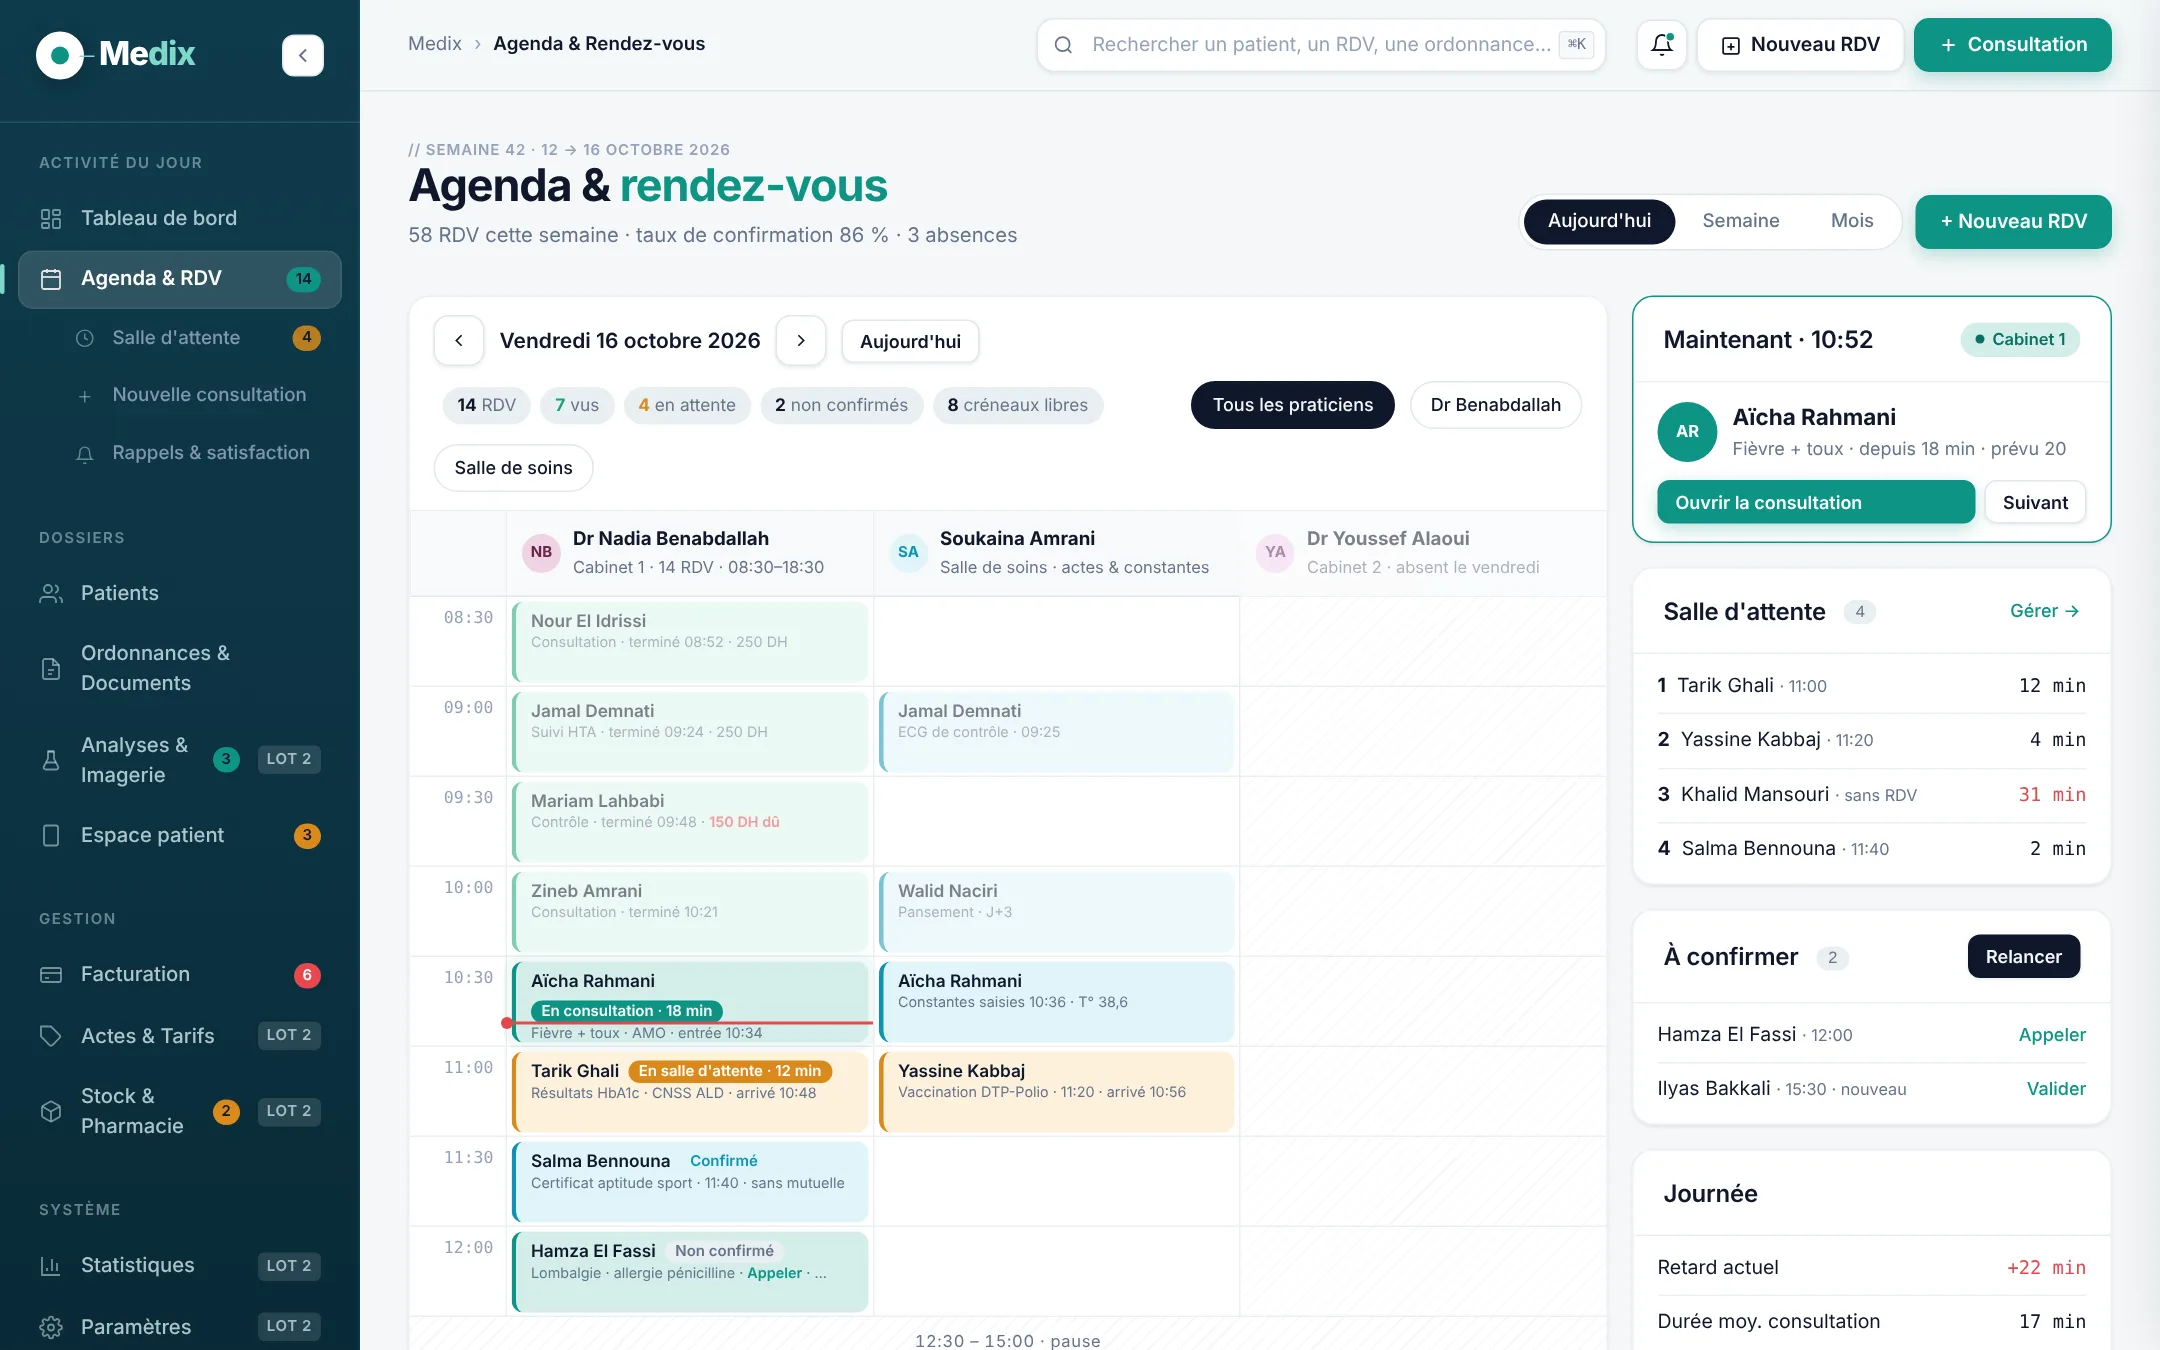The height and width of the screenshot is (1350, 2160).
Task: Click the Facturation card icon
Action: (51, 974)
